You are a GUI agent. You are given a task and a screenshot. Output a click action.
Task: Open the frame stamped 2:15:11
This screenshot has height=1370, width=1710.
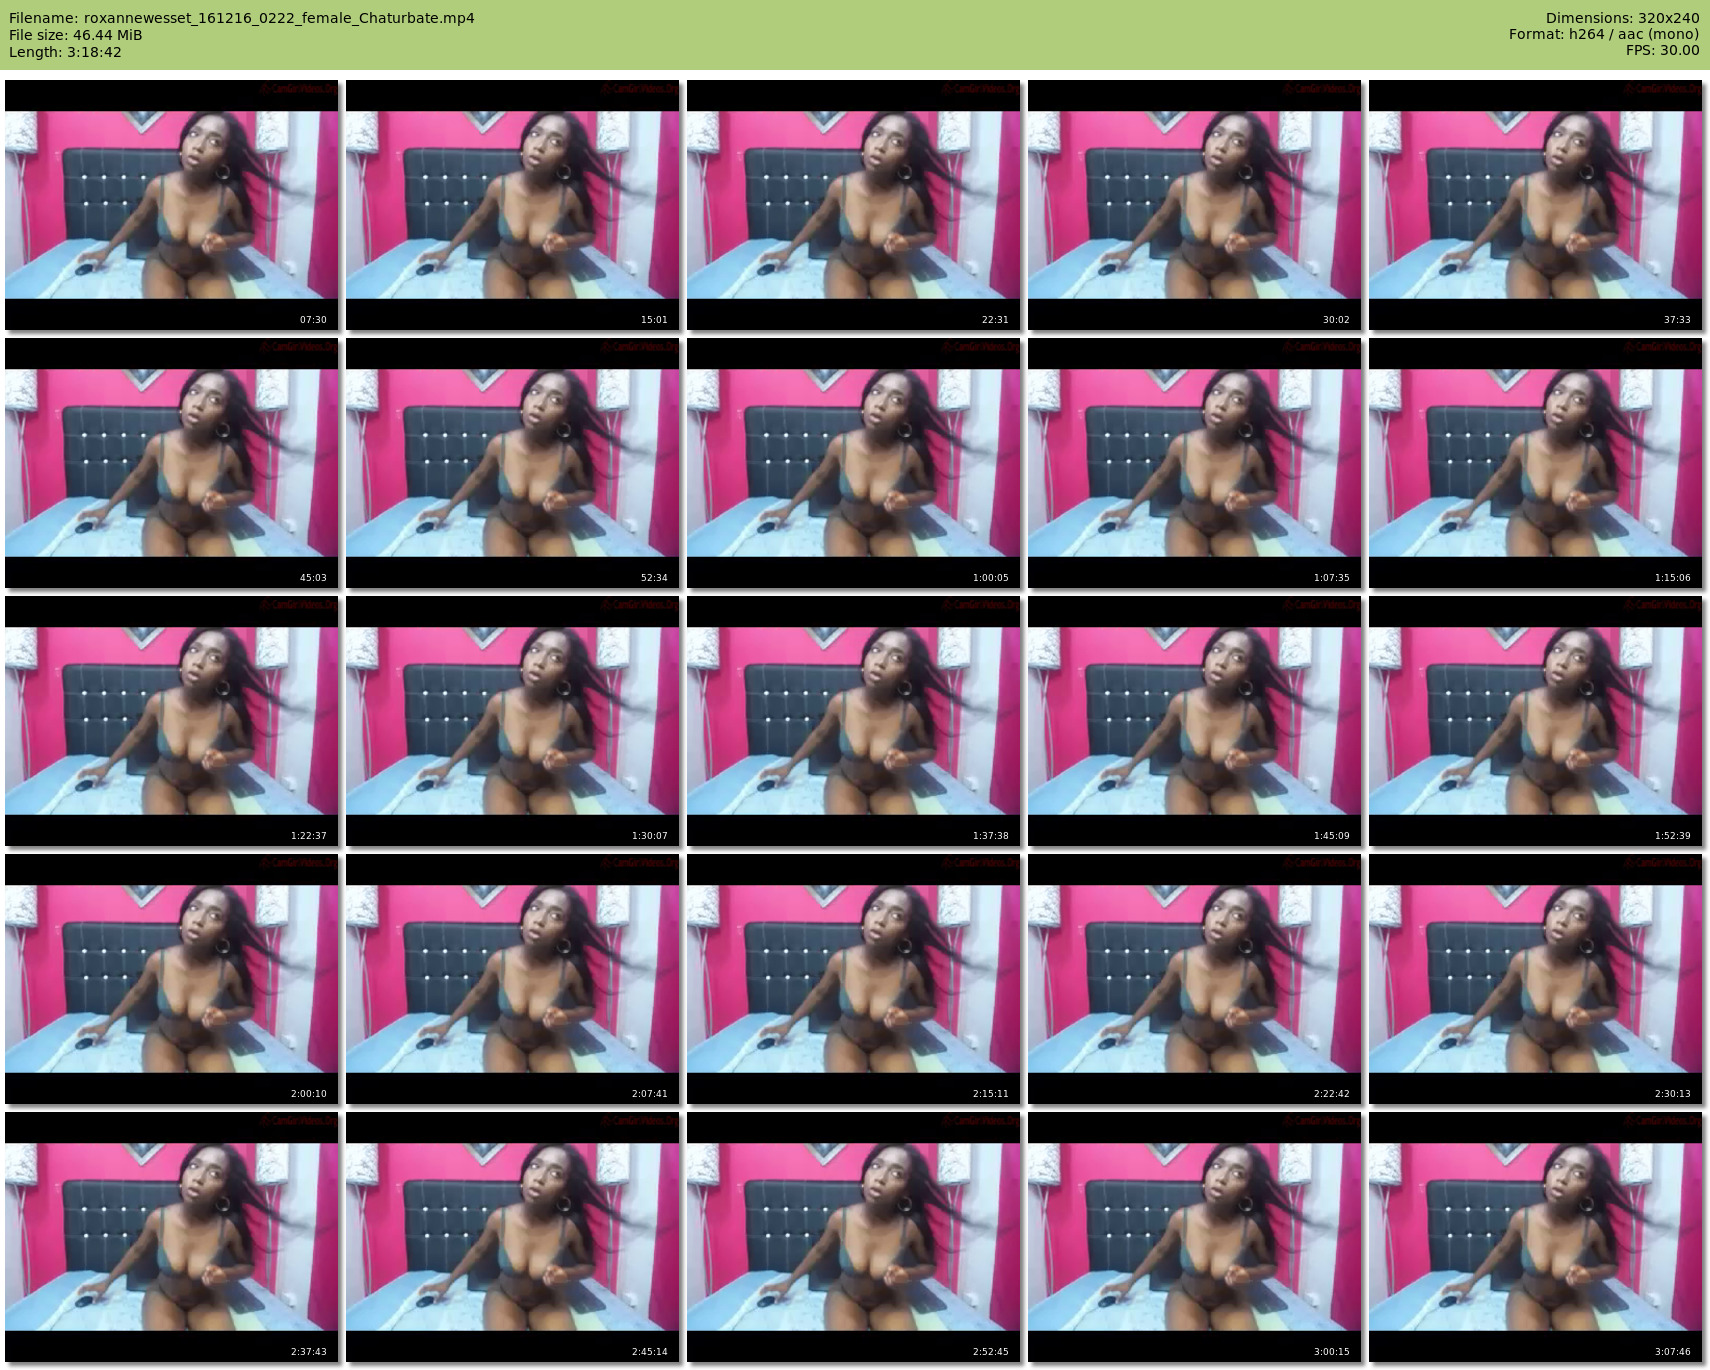pyautogui.click(x=854, y=979)
